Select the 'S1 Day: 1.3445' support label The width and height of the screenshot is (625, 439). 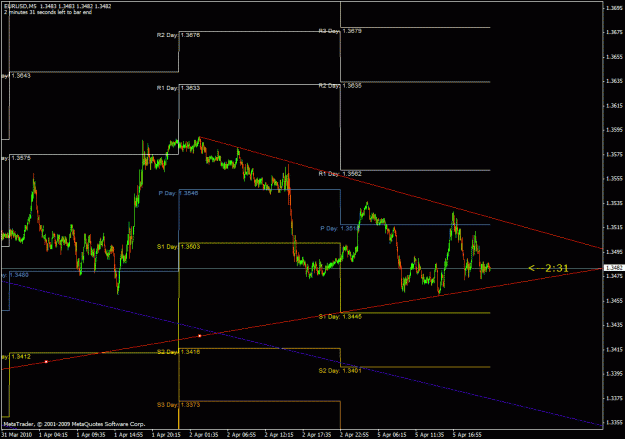(x=340, y=317)
